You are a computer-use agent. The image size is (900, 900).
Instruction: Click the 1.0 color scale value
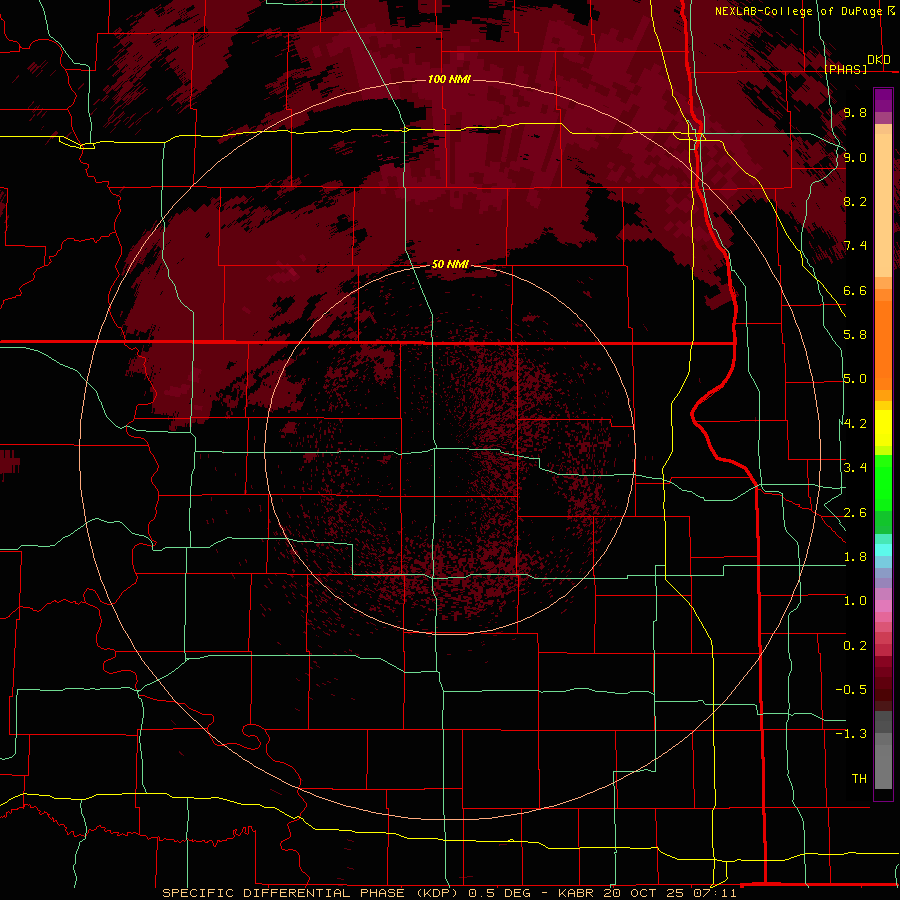tap(855, 601)
